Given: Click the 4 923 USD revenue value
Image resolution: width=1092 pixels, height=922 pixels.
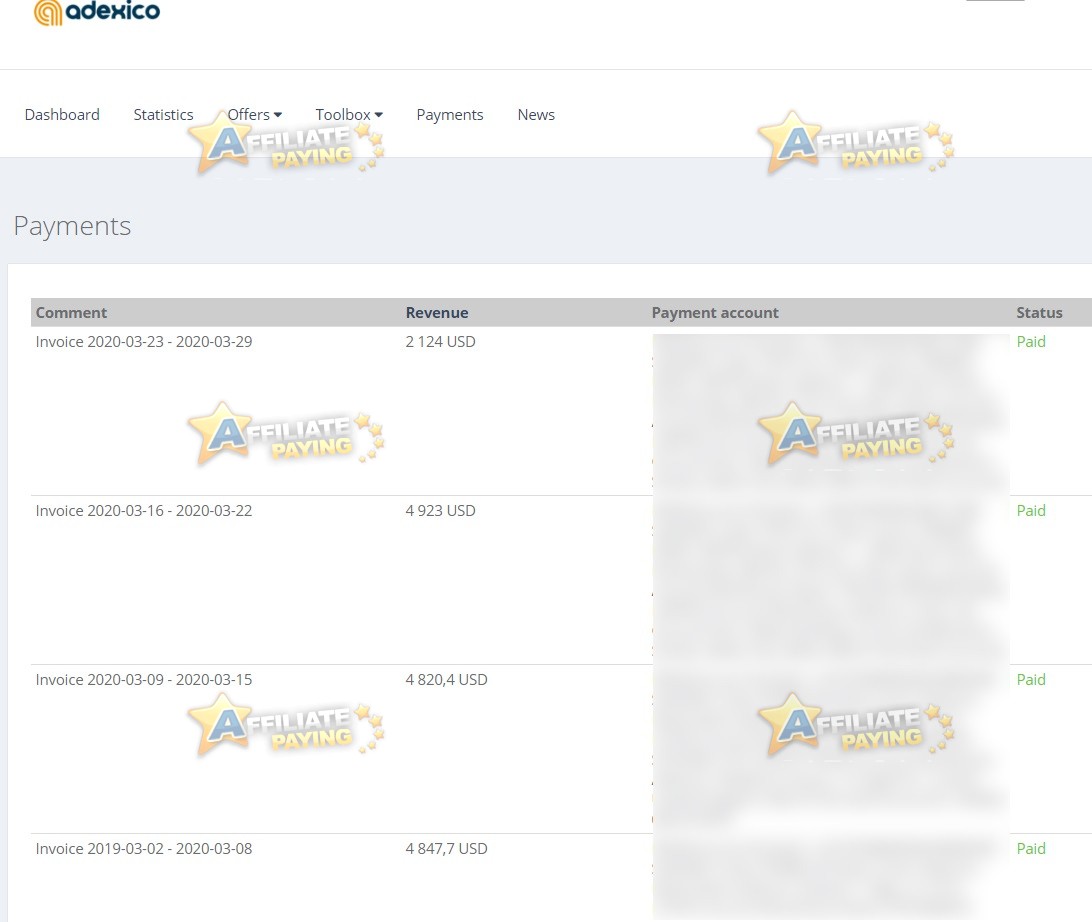Looking at the screenshot, I should tap(440, 511).
